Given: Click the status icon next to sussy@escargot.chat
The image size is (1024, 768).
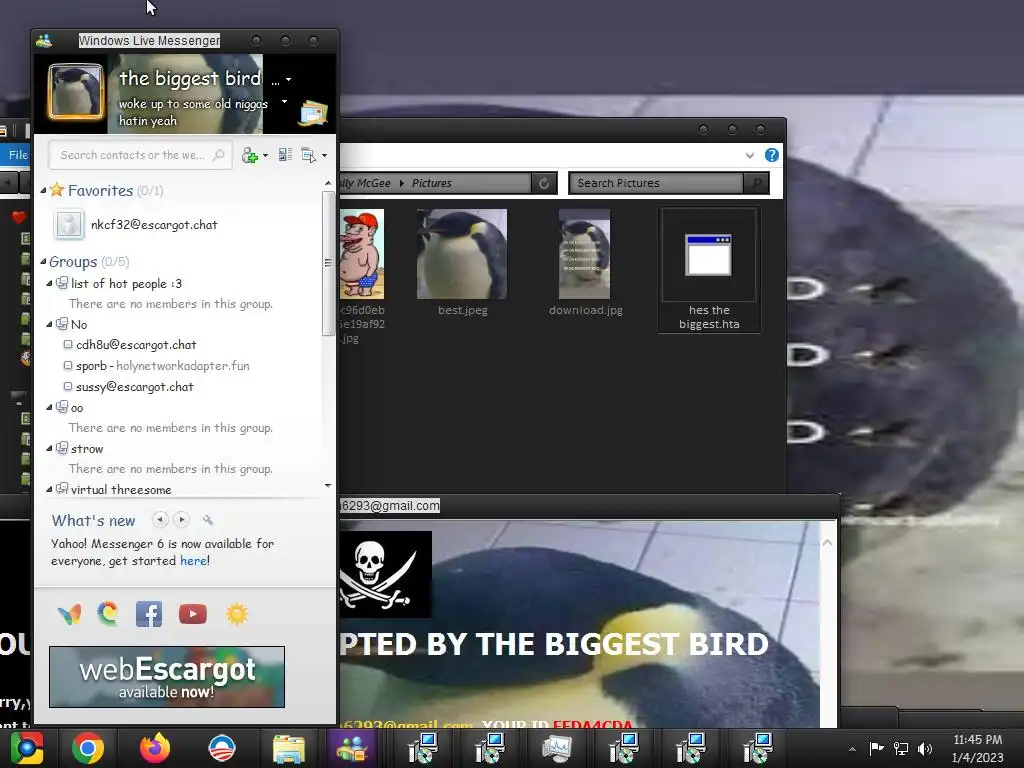Looking at the screenshot, I should (68, 386).
